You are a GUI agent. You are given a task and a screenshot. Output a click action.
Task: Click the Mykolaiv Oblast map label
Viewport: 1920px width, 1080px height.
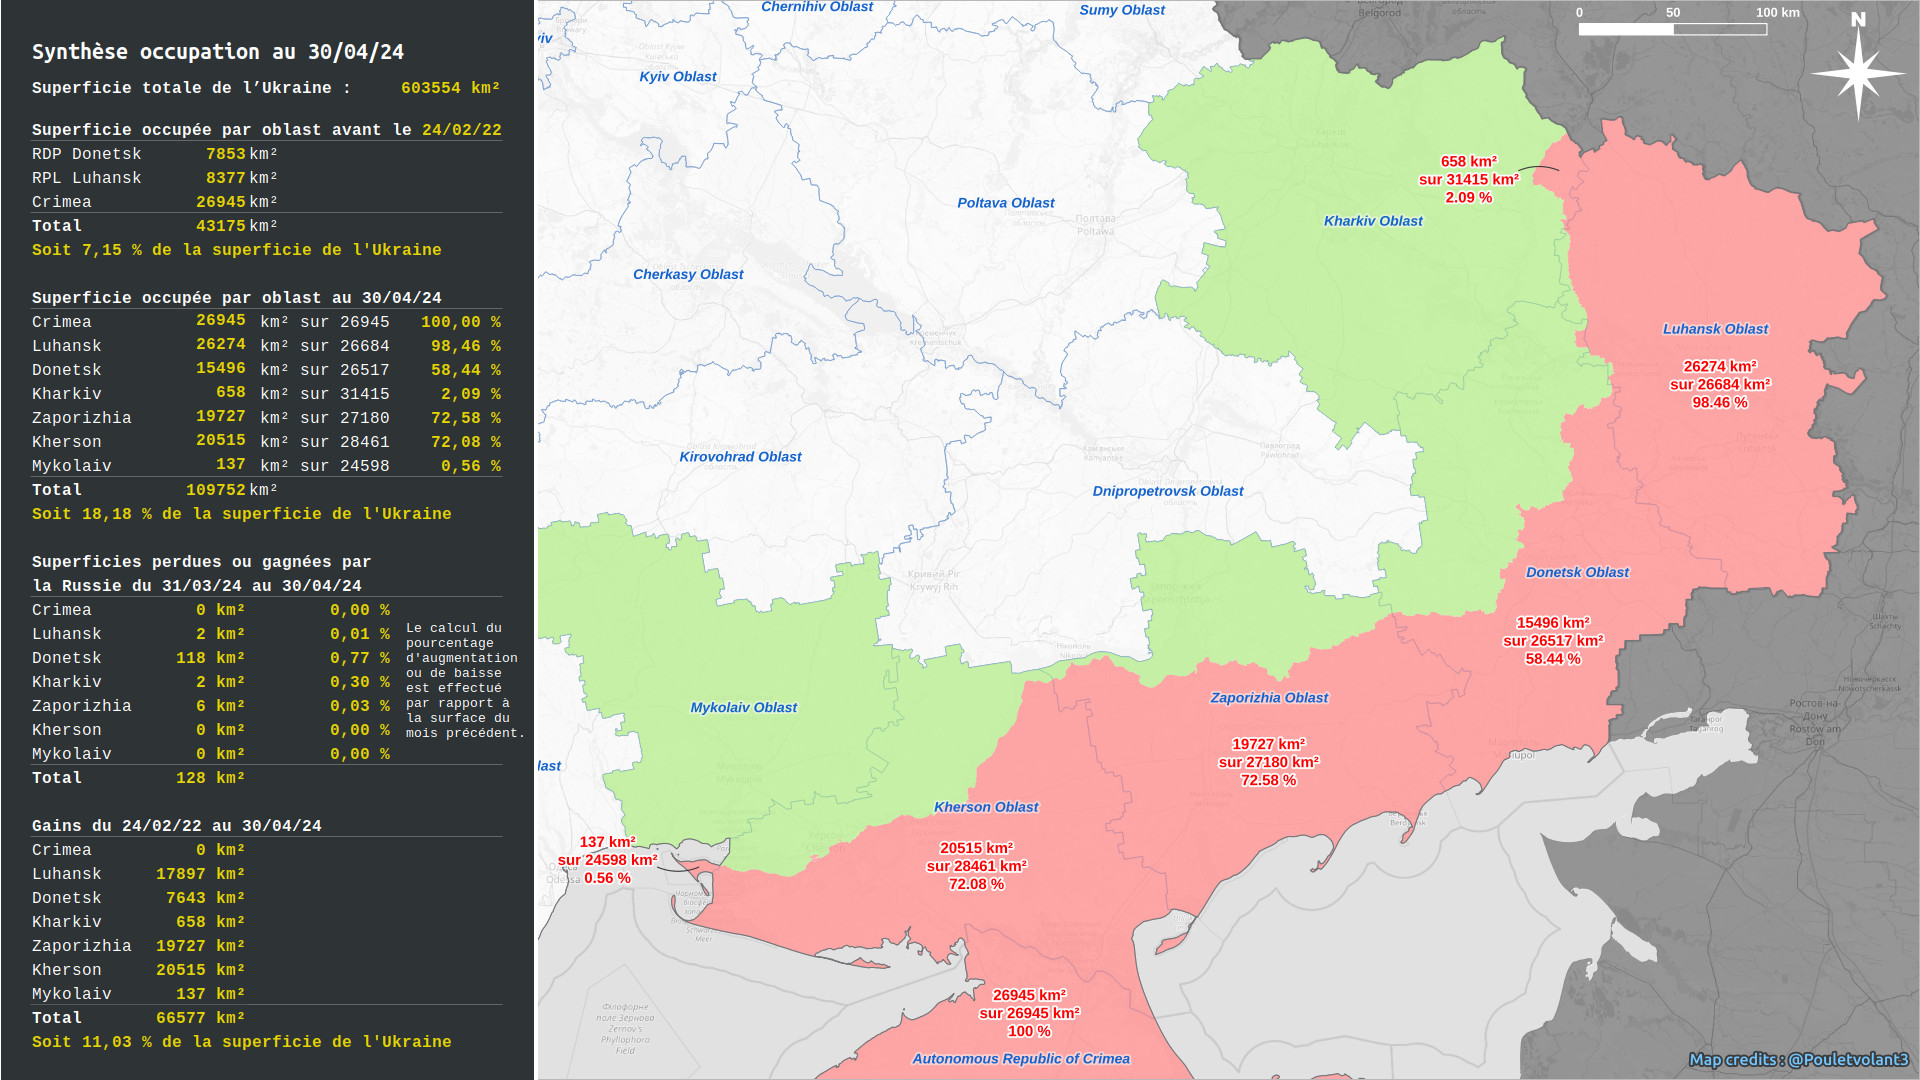pyautogui.click(x=743, y=707)
